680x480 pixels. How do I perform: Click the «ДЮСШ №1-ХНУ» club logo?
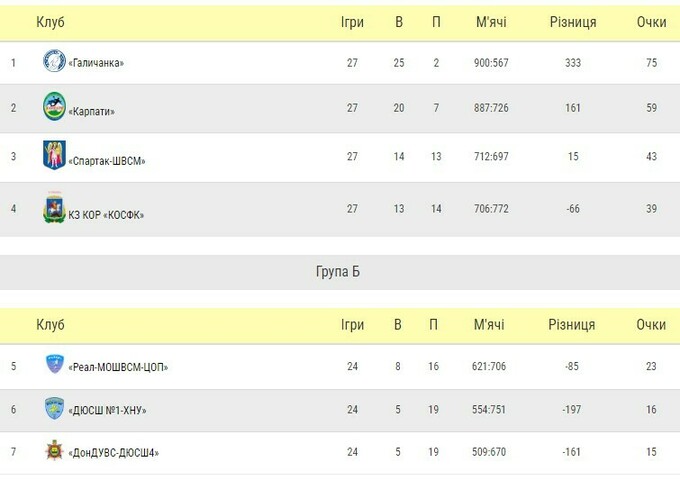tap(54, 409)
